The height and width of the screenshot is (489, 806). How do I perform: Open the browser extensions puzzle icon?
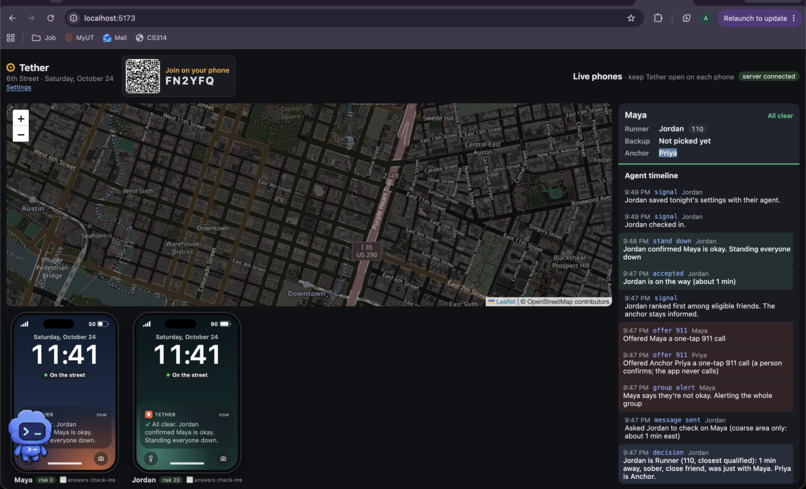pyautogui.click(x=657, y=18)
